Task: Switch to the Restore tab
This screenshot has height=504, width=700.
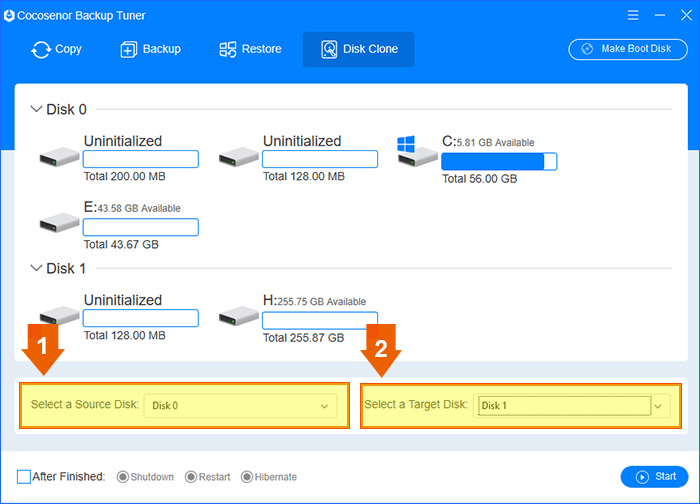Action: pyautogui.click(x=250, y=49)
